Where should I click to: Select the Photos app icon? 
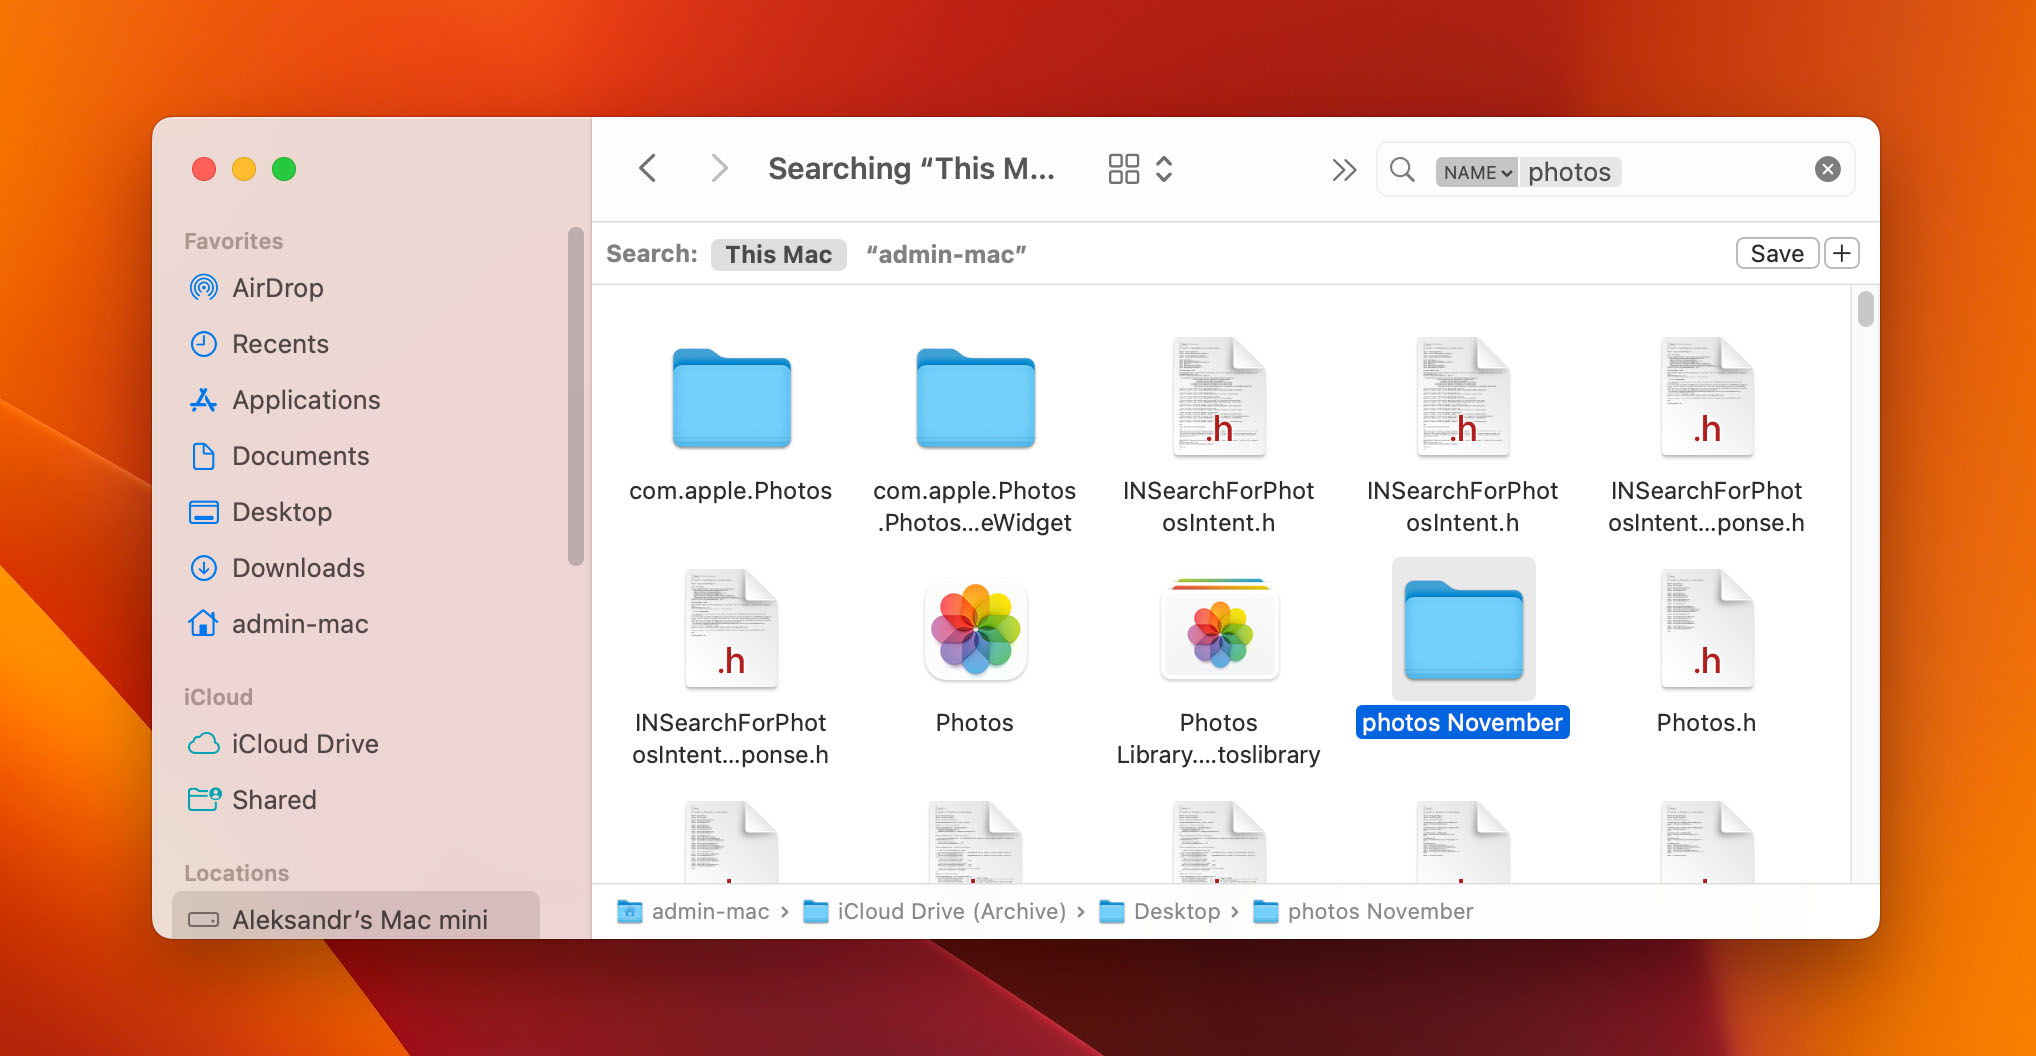click(x=975, y=630)
